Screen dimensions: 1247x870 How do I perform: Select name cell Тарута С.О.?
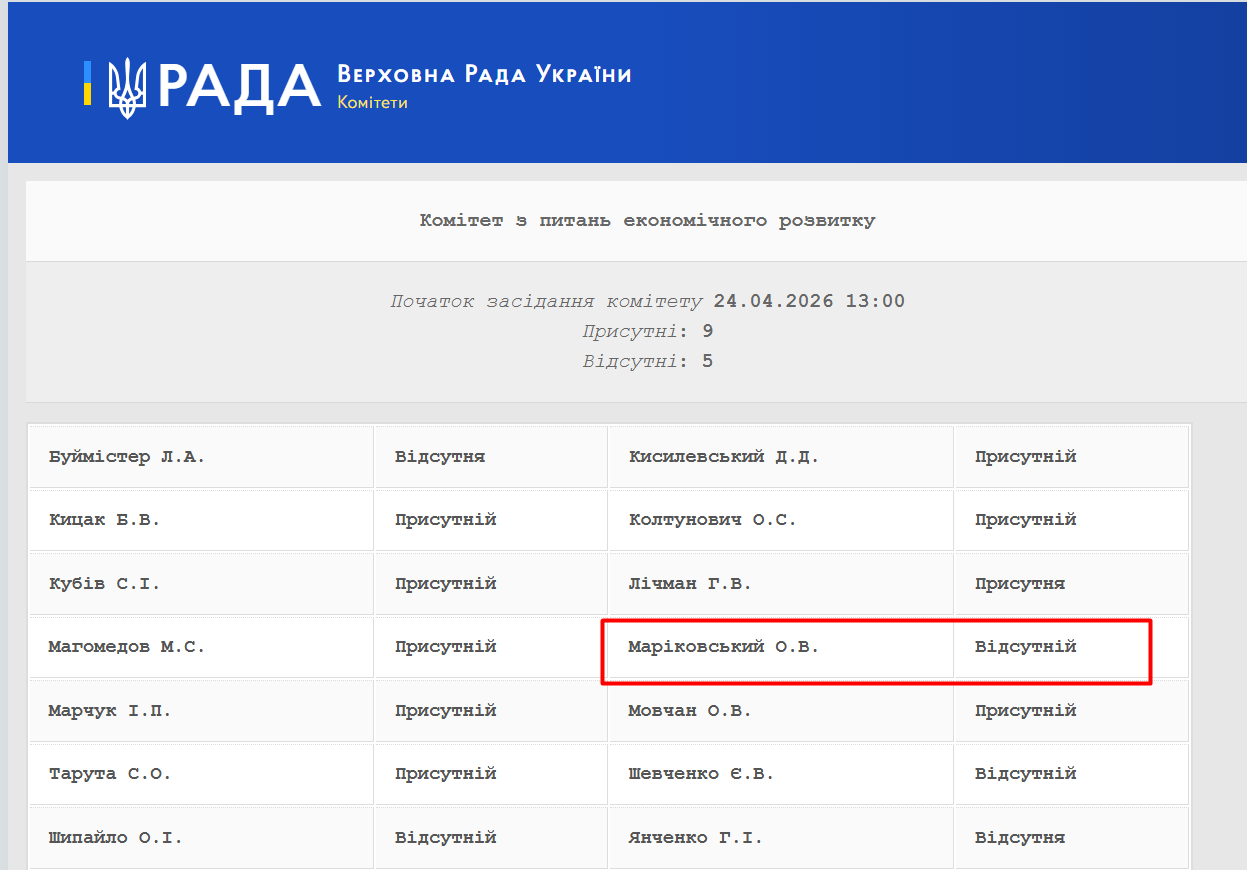[x=201, y=774]
